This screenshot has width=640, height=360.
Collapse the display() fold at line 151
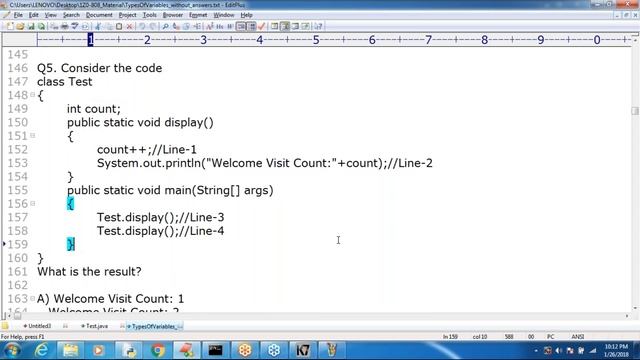33,135
